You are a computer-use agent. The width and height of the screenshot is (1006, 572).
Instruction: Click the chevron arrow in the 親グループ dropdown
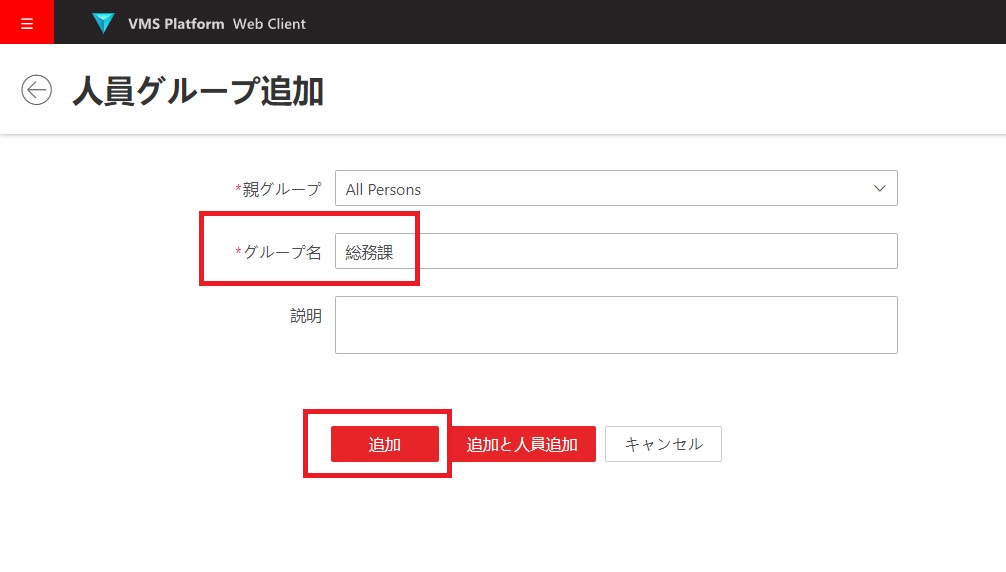(x=880, y=189)
